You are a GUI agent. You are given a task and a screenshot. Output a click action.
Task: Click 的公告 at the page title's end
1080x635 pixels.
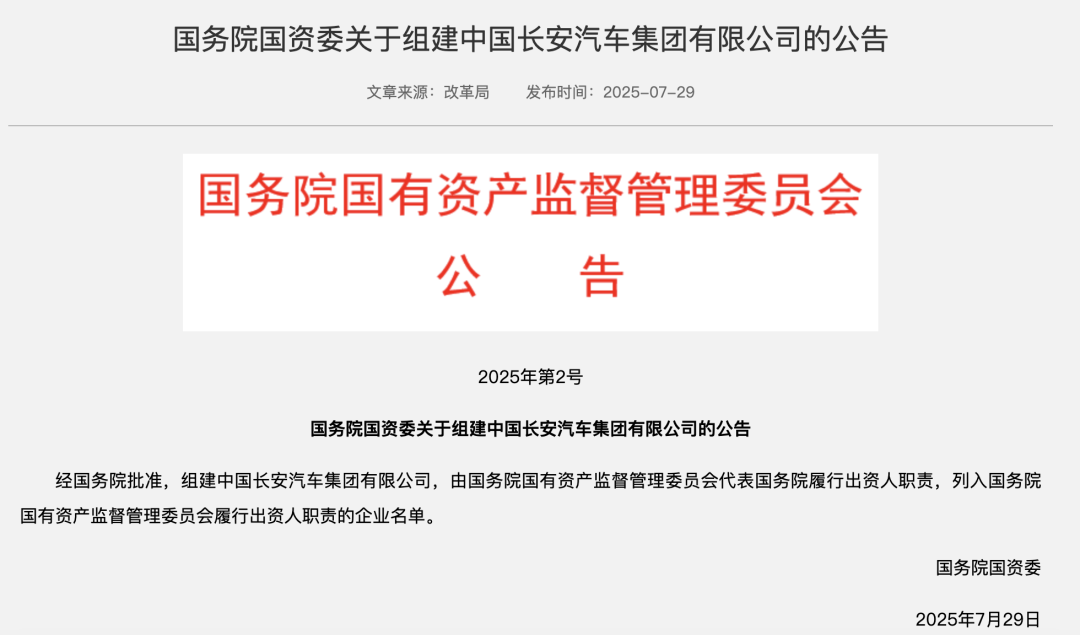tap(846, 39)
